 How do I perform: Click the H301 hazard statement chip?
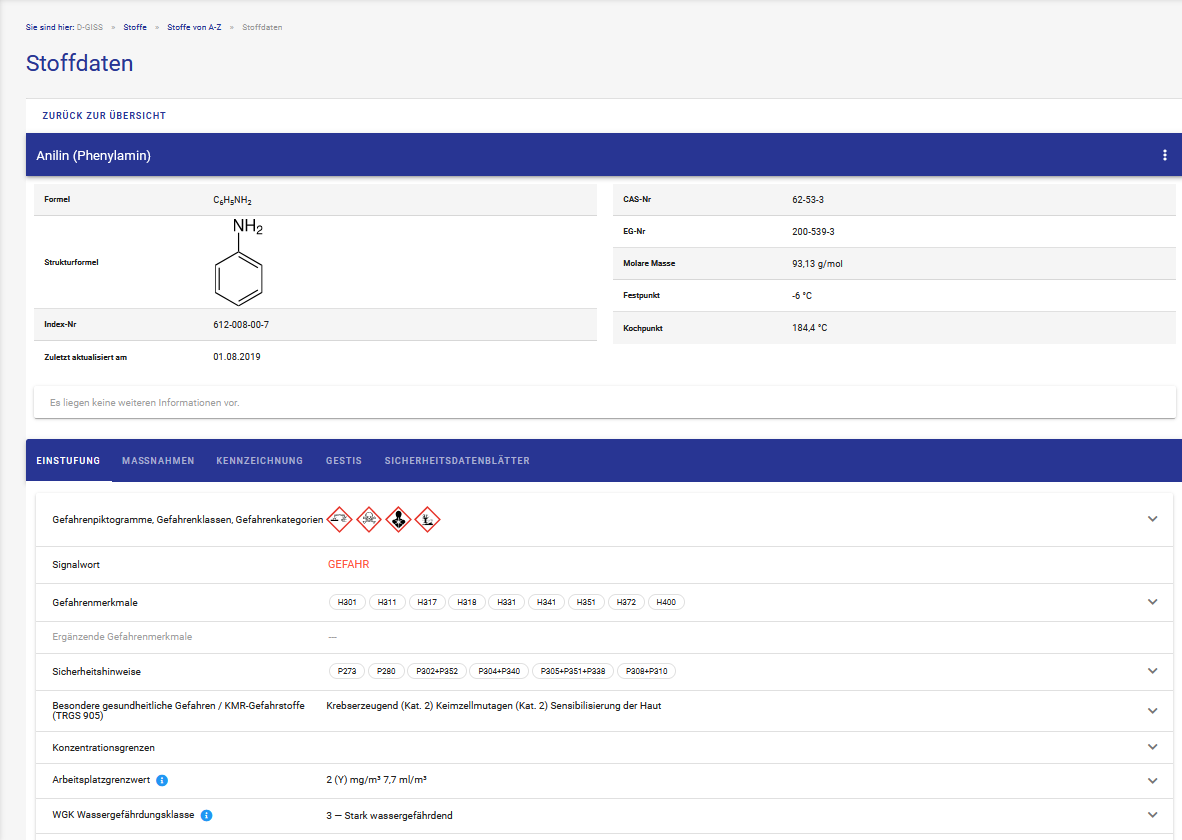348,602
